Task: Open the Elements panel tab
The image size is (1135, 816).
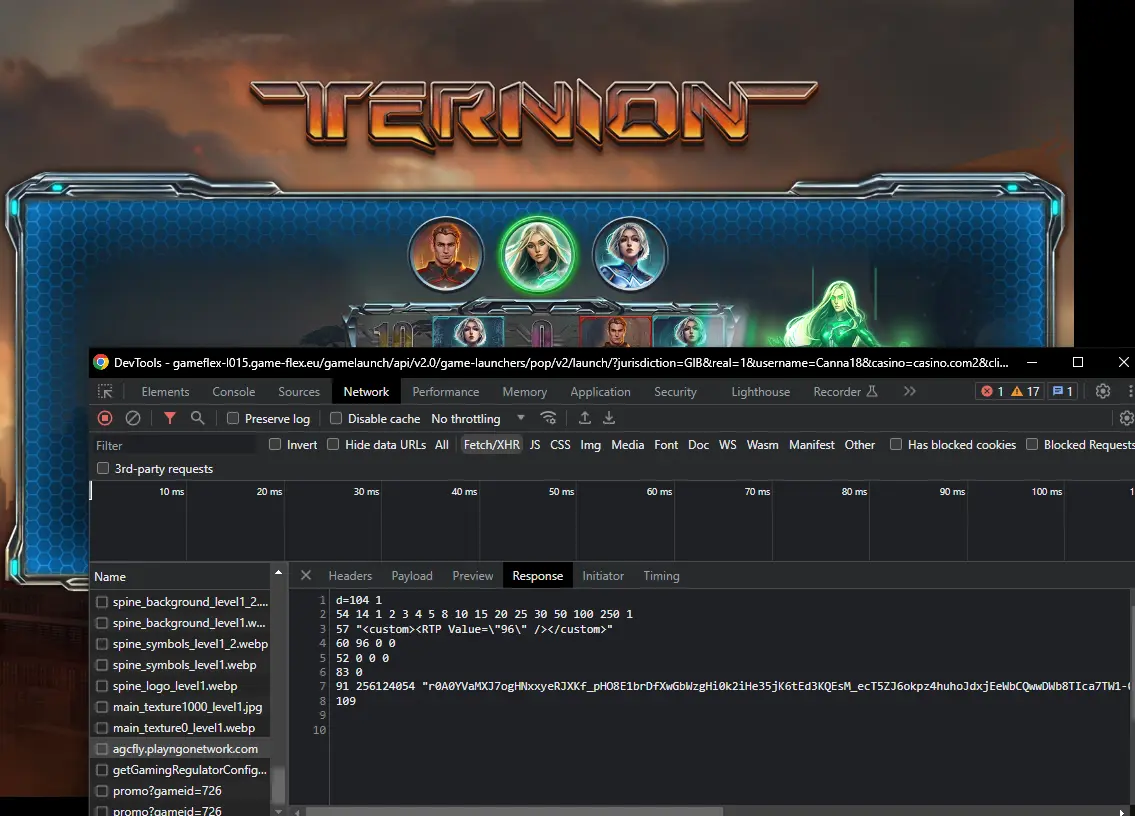Action: coord(165,392)
